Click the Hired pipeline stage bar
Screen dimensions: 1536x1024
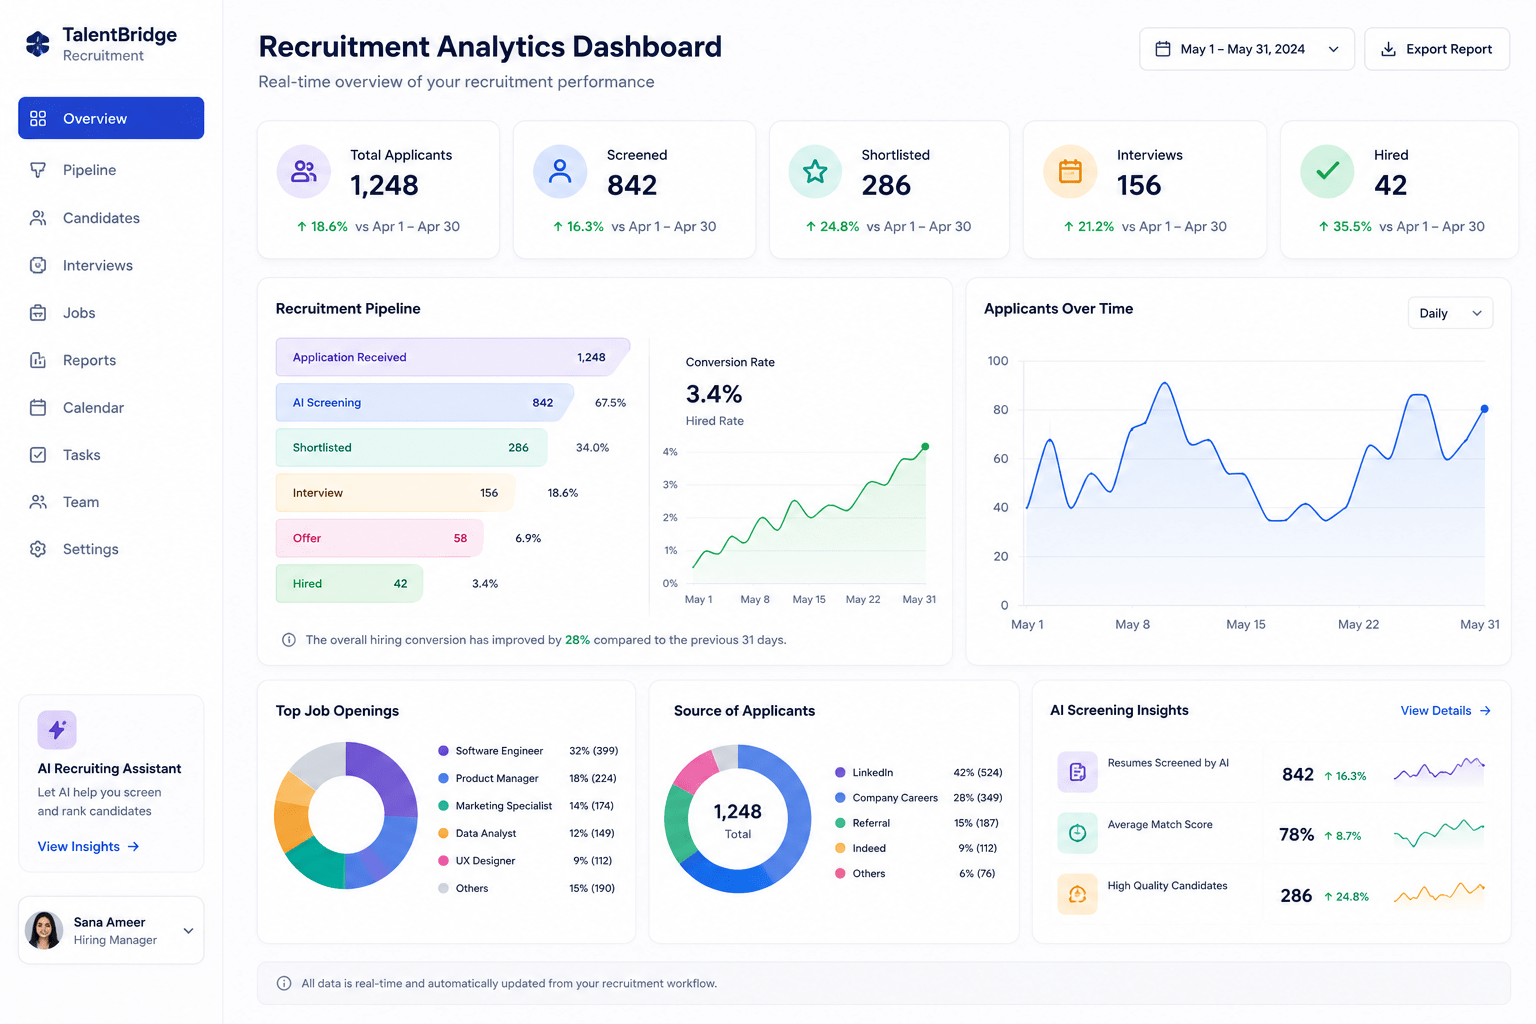pos(349,584)
